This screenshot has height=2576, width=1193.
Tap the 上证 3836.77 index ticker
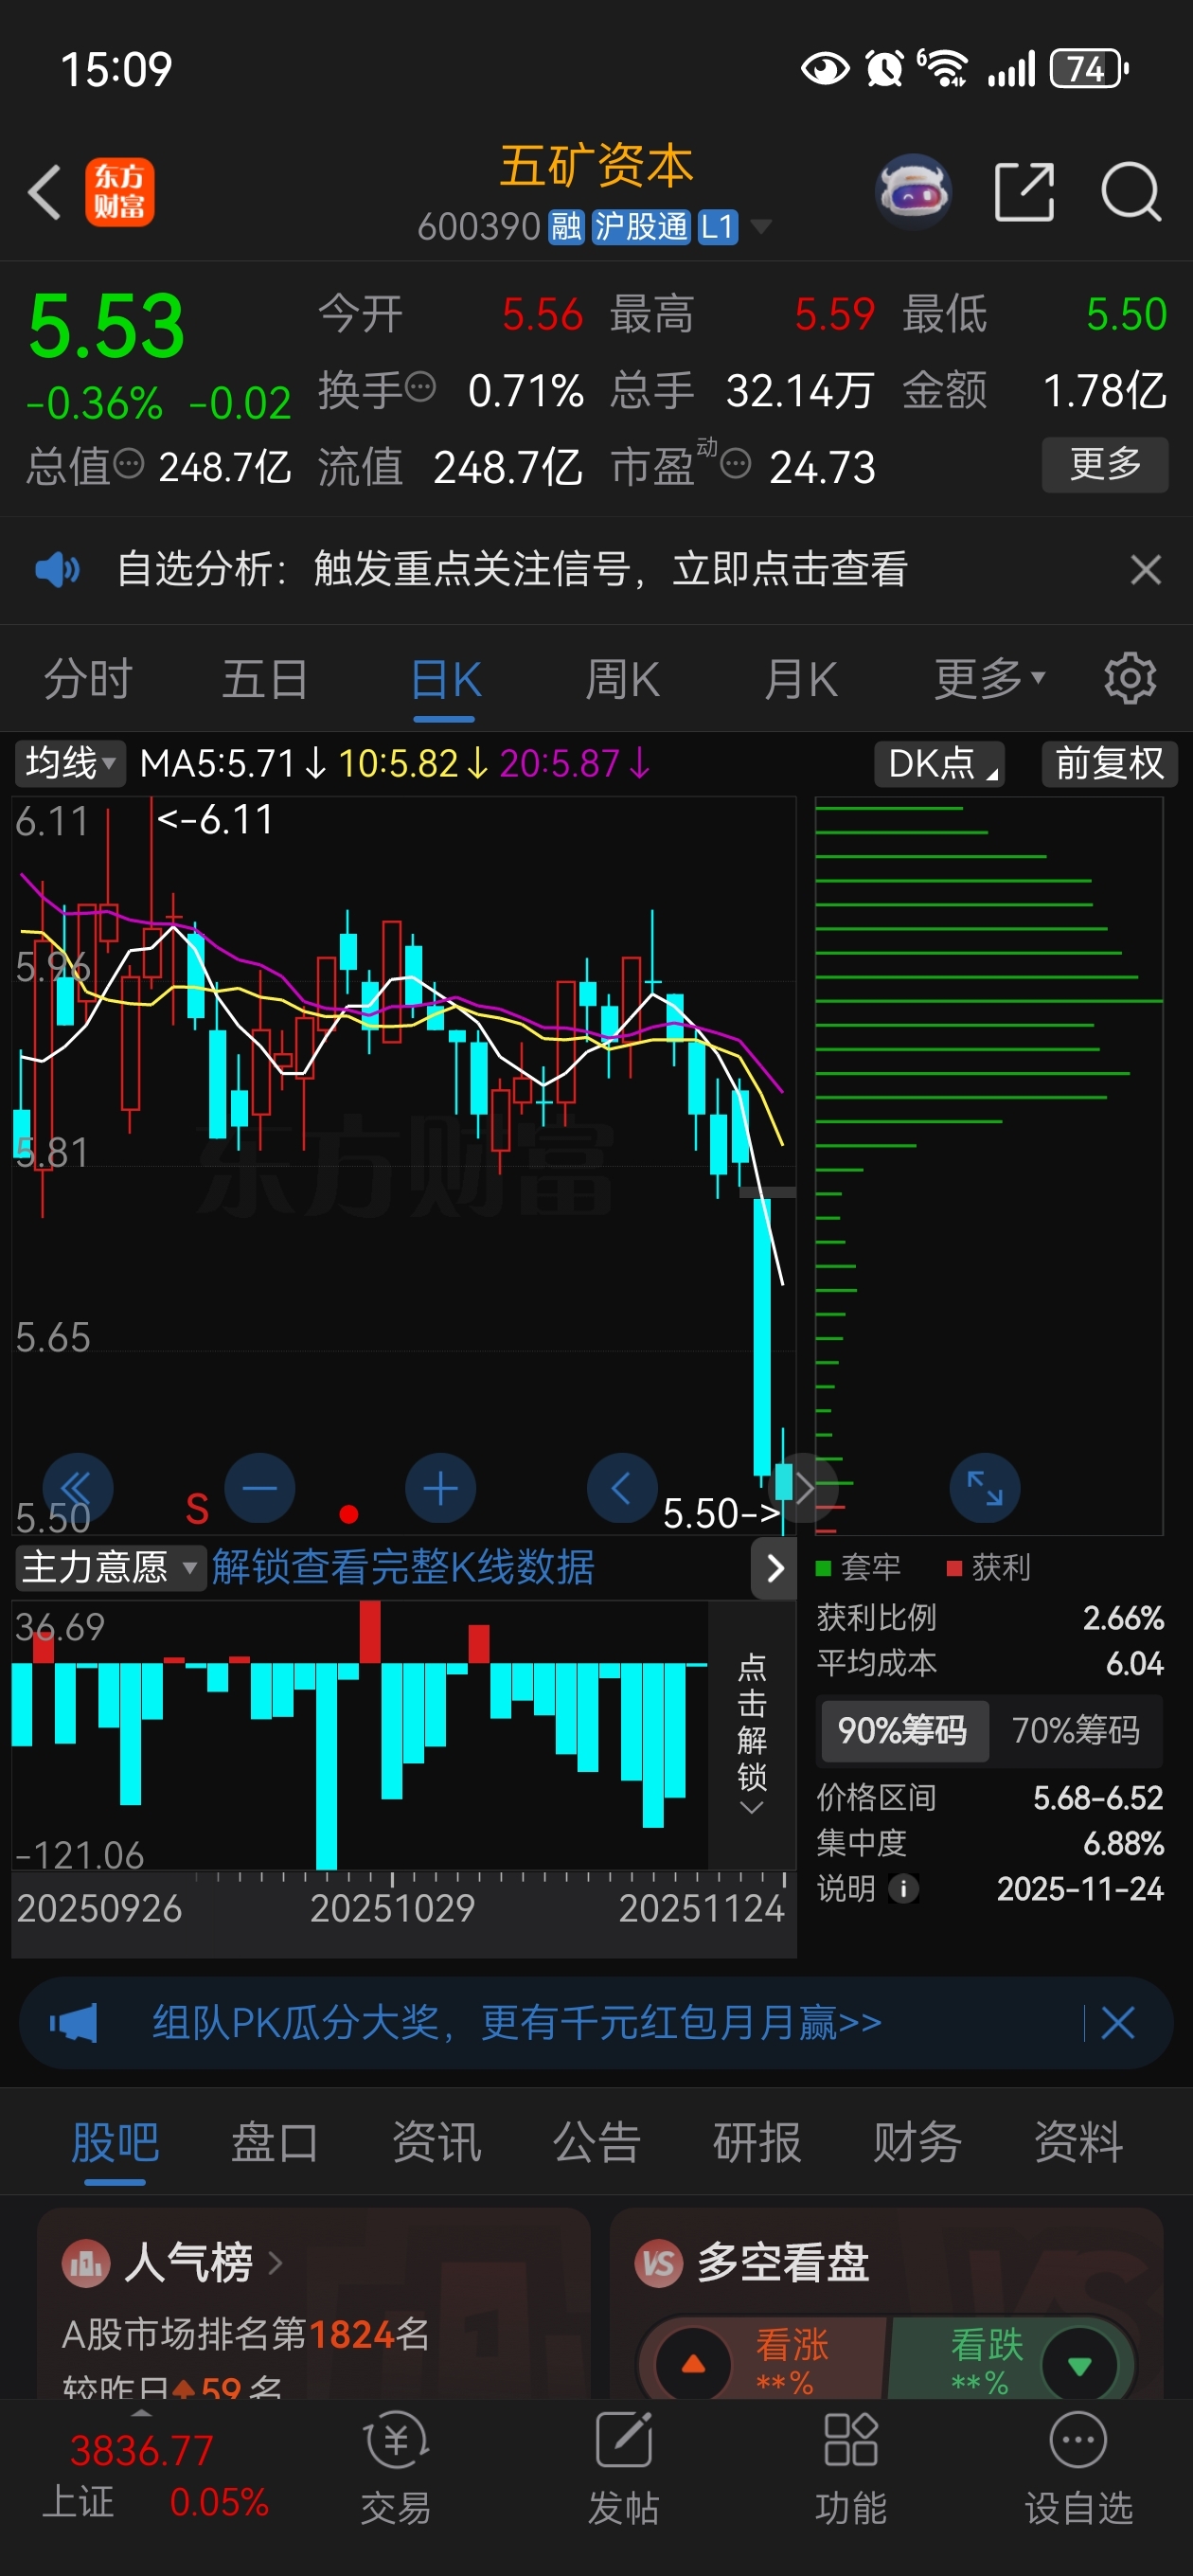[155, 2475]
